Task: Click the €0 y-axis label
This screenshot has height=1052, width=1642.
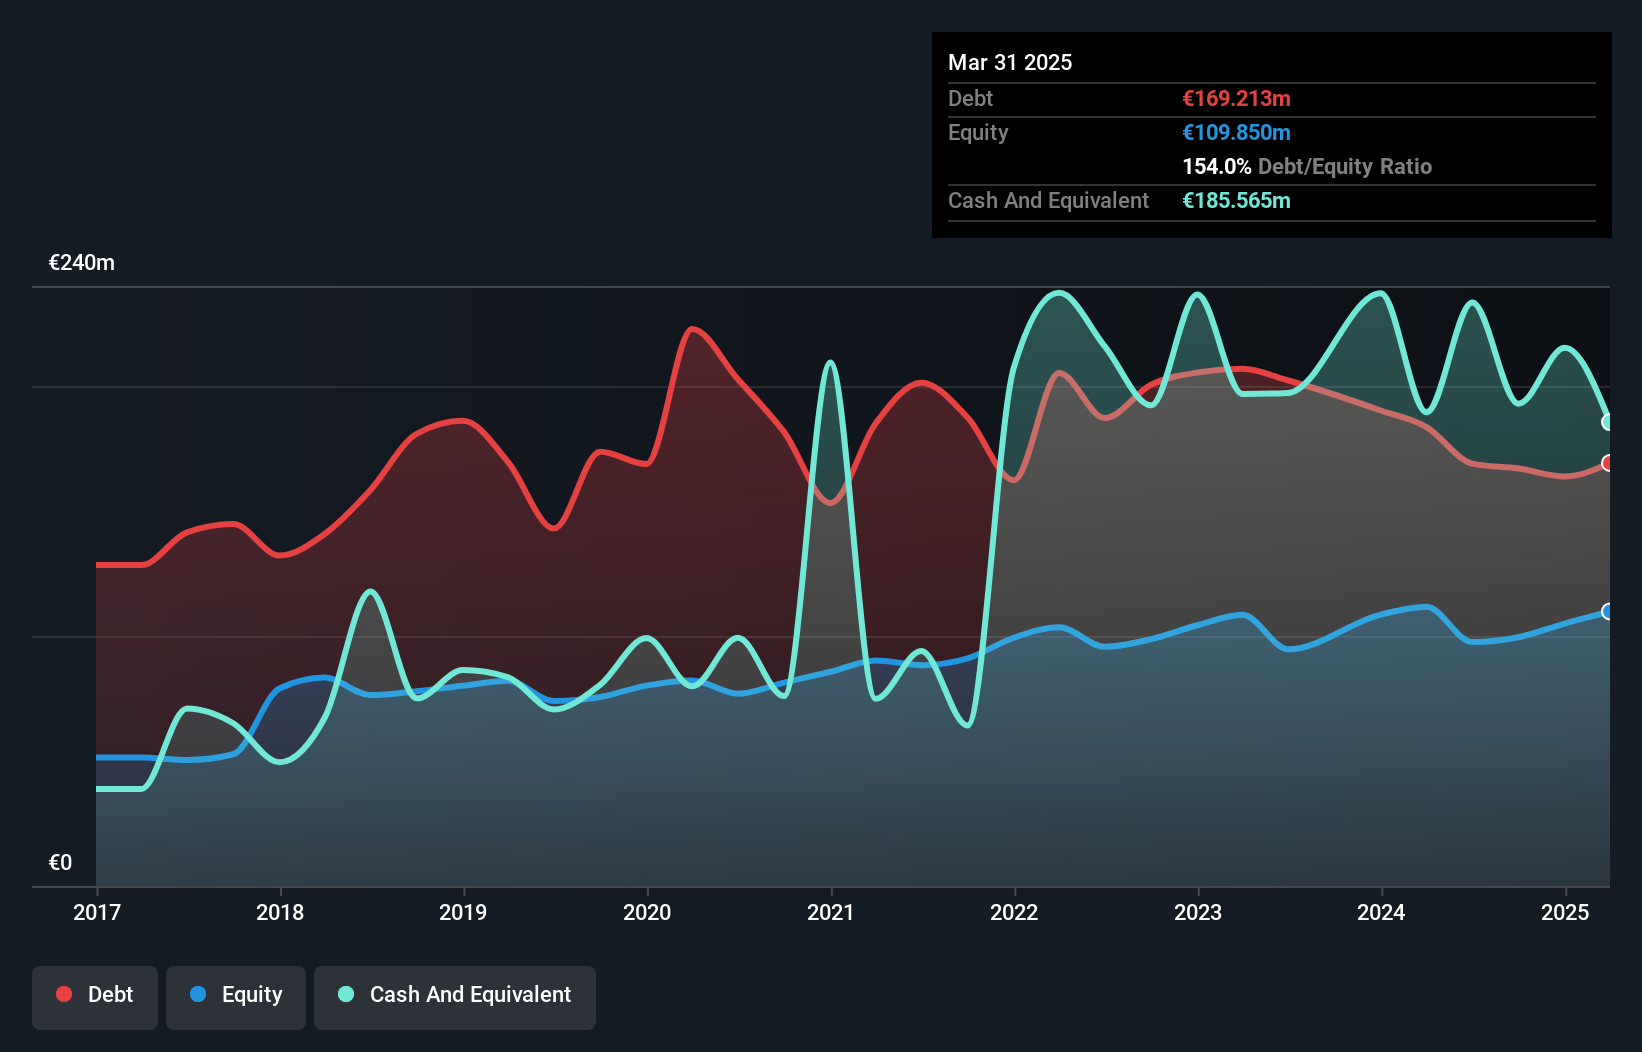Action: coord(60,862)
